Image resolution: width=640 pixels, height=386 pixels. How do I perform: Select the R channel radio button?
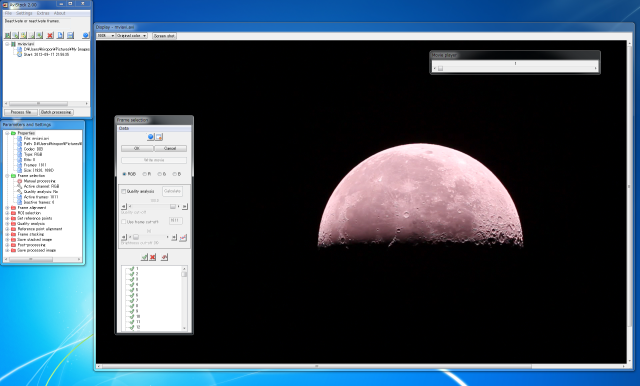[144, 174]
